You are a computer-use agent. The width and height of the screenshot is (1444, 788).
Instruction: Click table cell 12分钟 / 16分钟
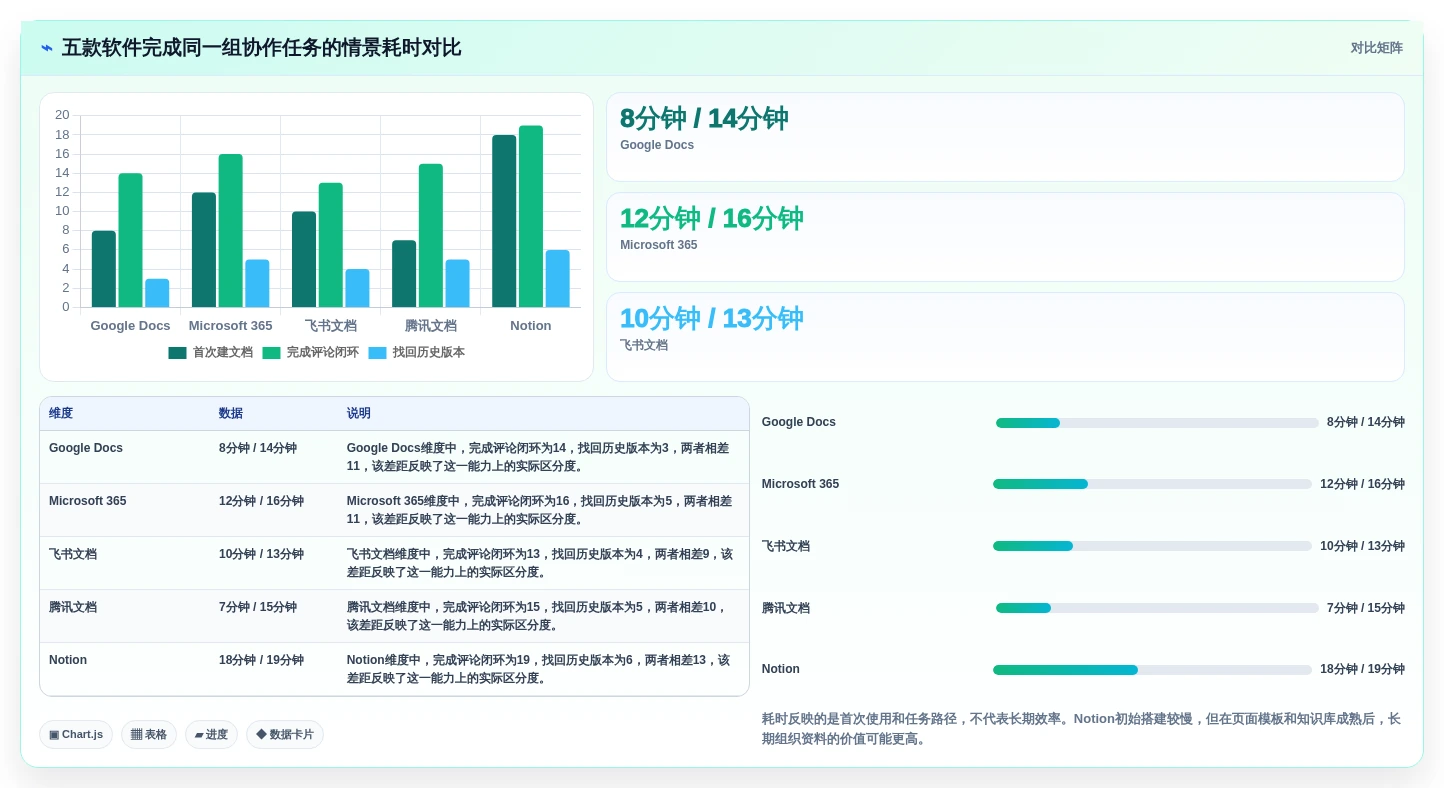coord(261,501)
